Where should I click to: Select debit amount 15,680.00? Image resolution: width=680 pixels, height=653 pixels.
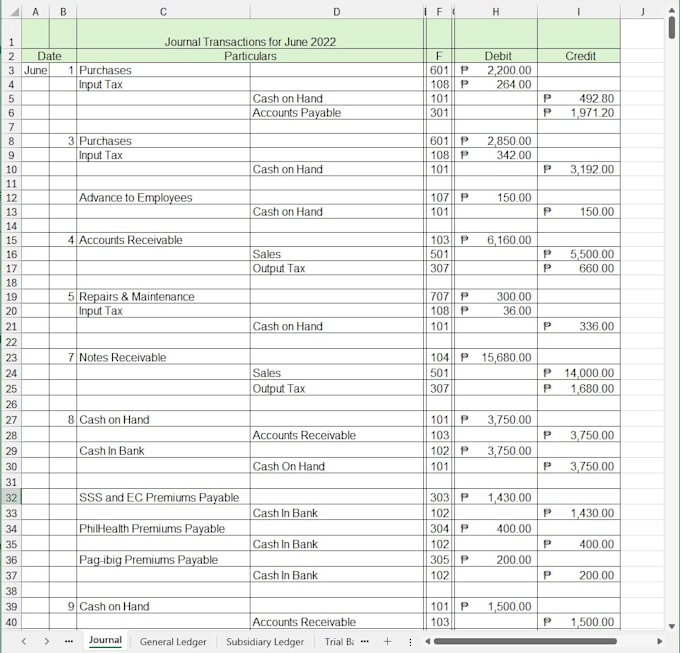tap(496, 357)
